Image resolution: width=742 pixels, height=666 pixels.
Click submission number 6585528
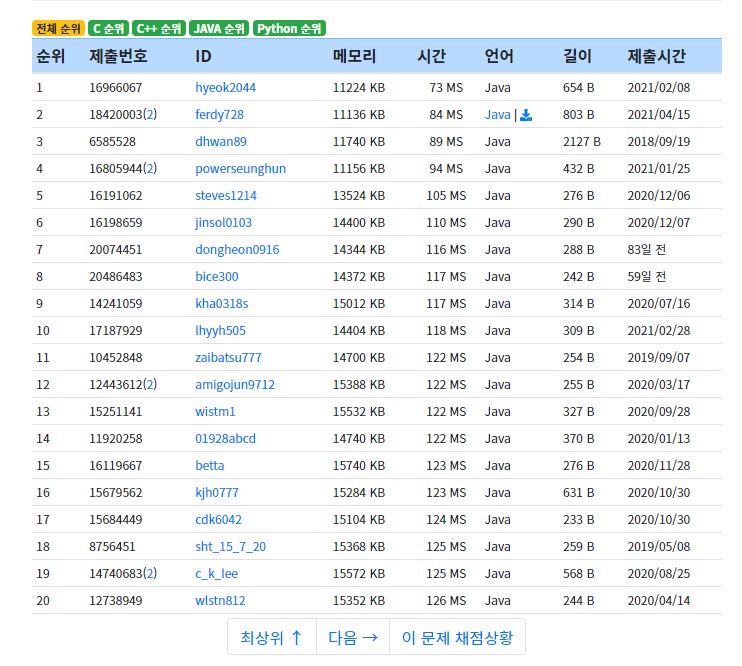coord(112,142)
